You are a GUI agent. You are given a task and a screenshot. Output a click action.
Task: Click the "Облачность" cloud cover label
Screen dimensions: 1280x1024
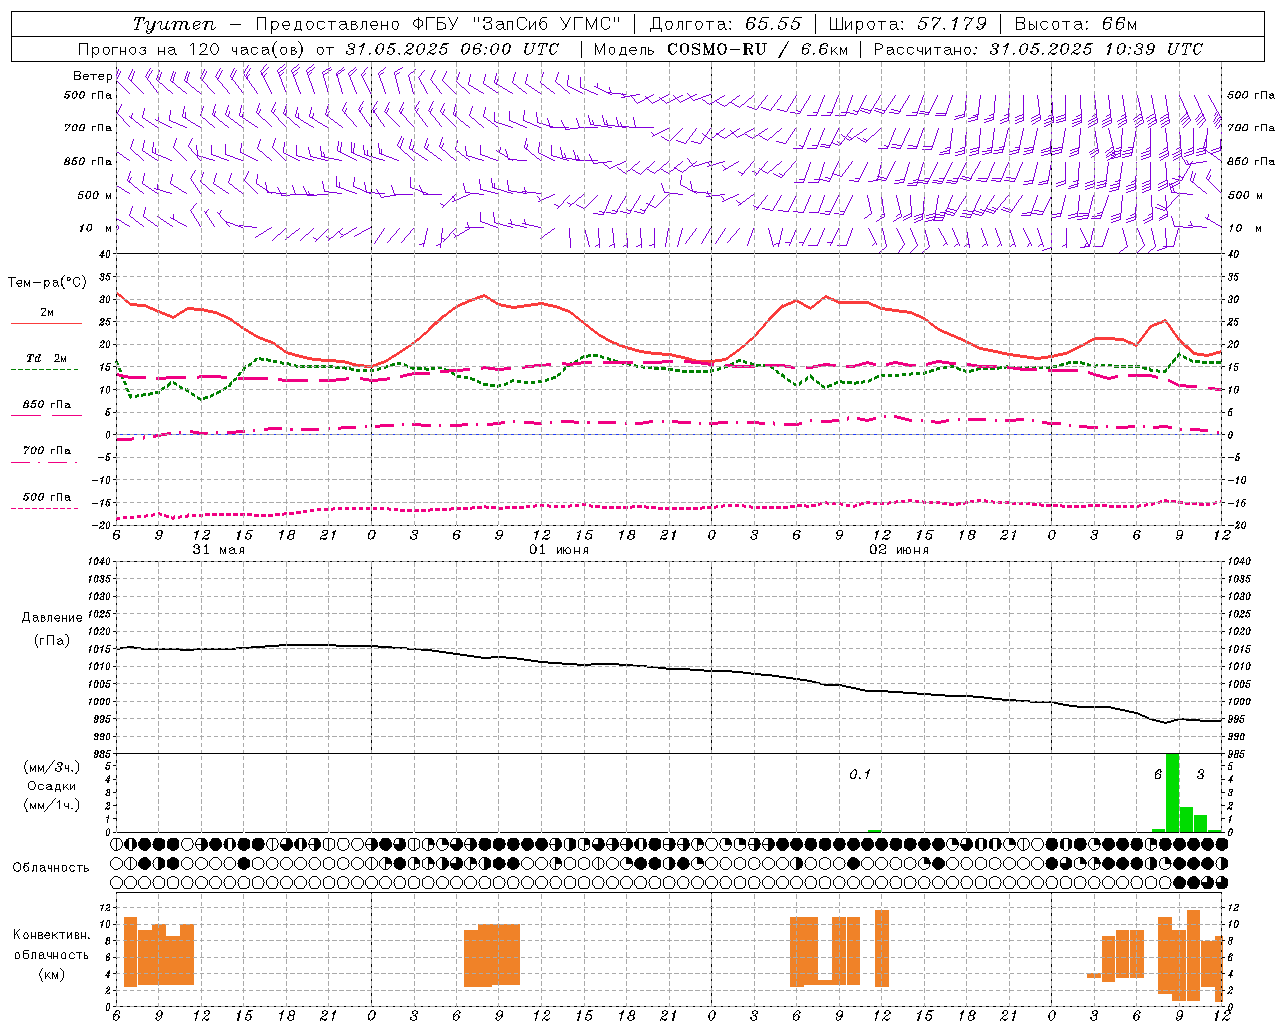click(51, 867)
